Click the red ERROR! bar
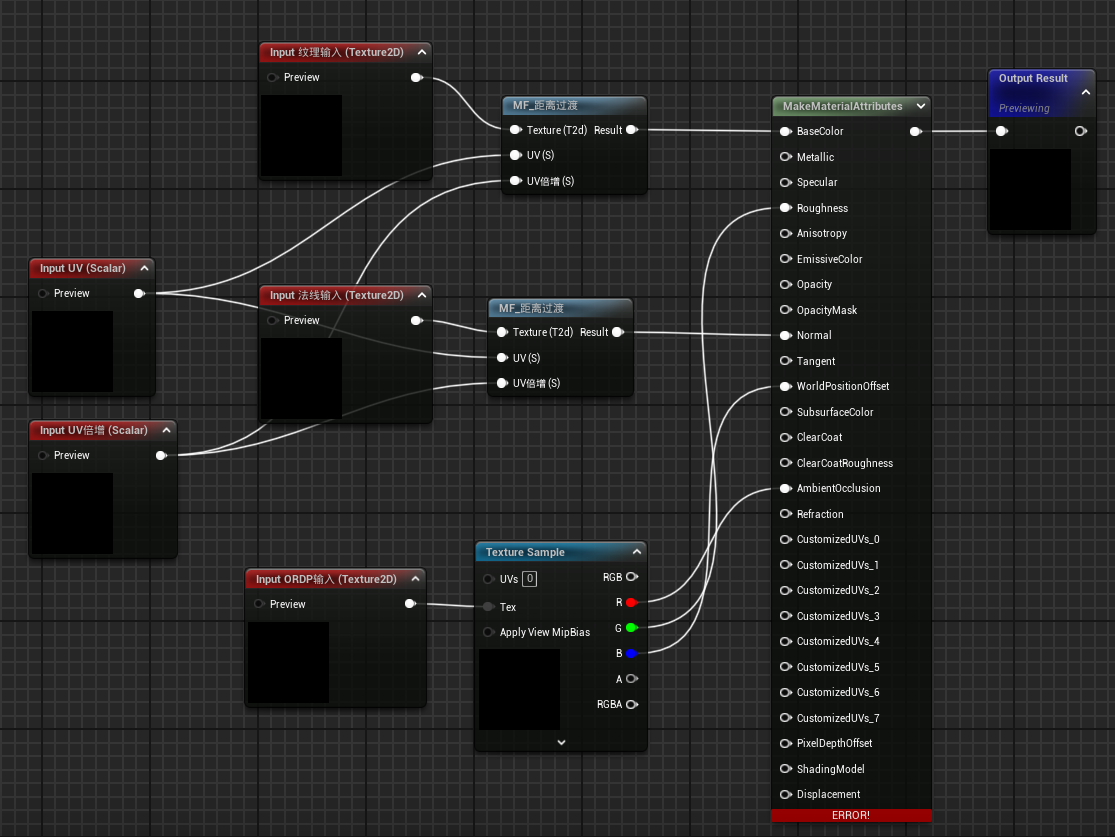This screenshot has width=1115, height=837. point(851,816)
